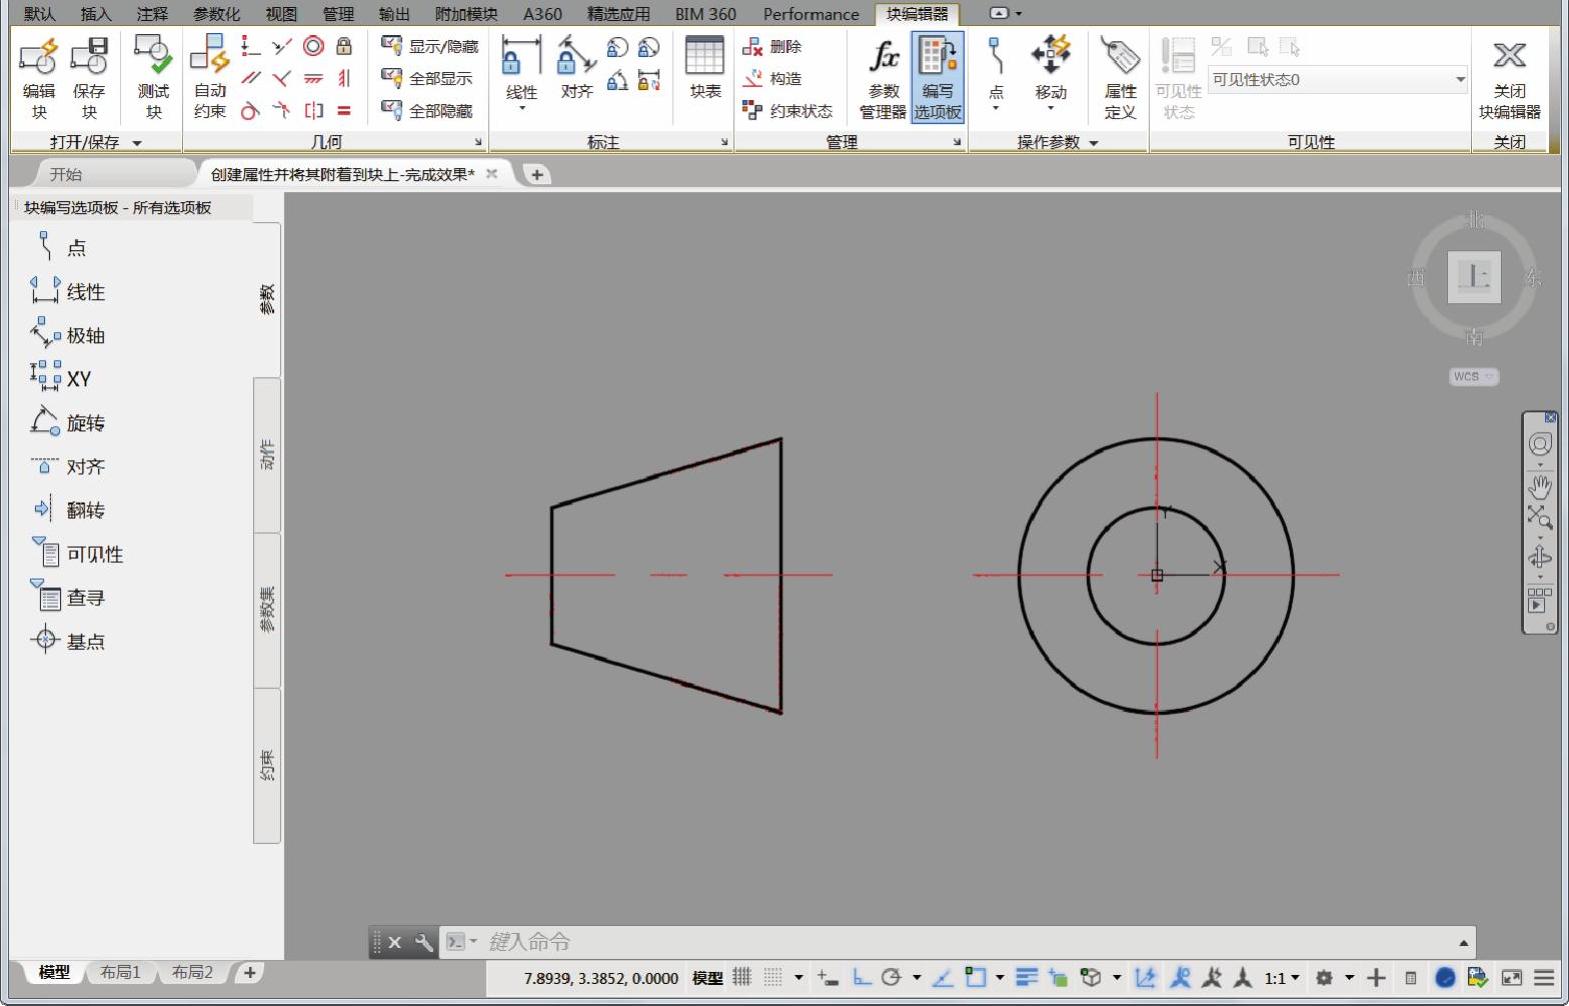Viewport: 1569px width, 1006px height.
Task: Open the WCS coordinate system dropdown
Action: [1474, 376]
